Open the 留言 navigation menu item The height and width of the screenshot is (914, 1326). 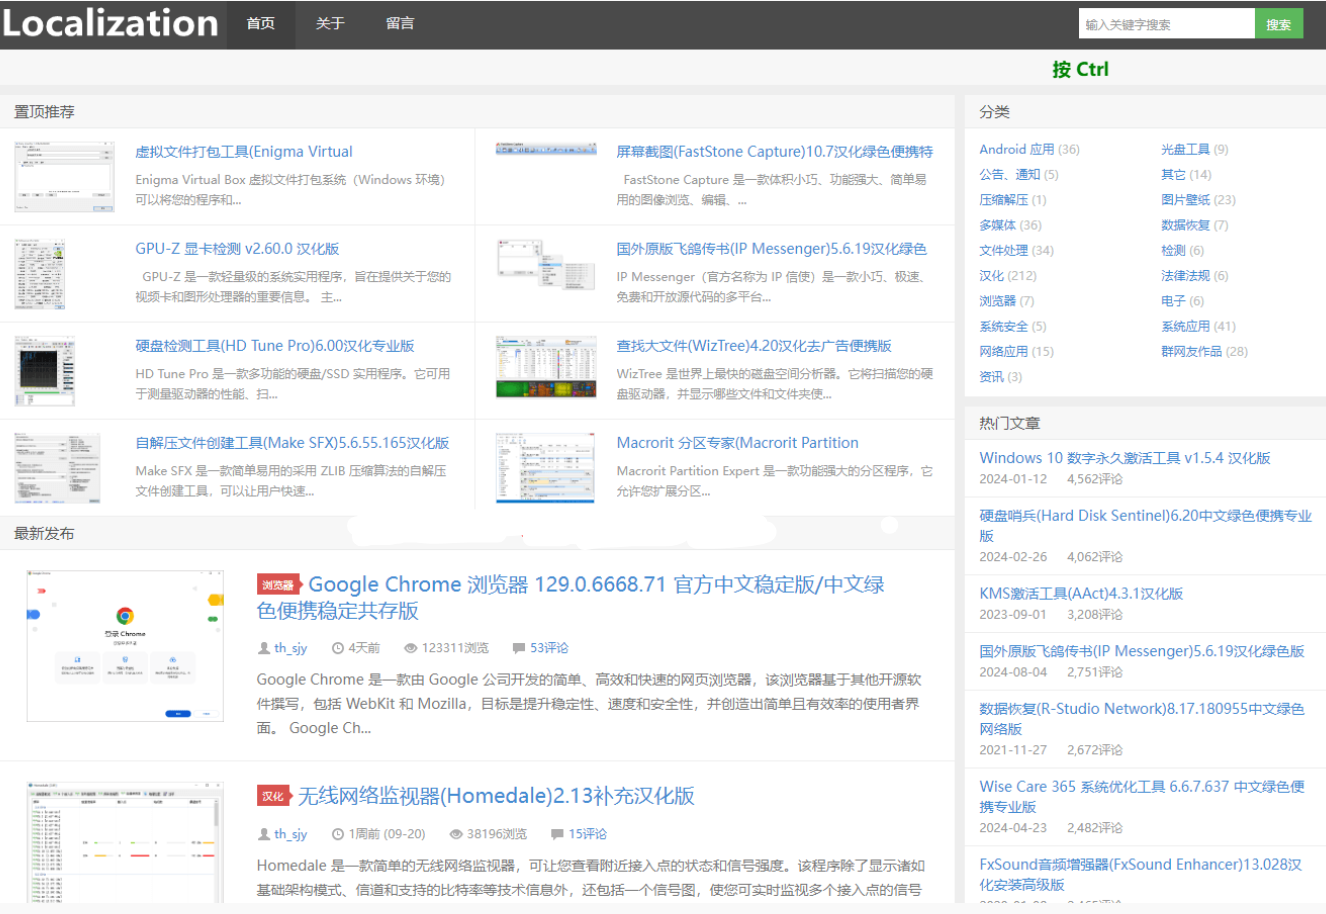point(400,24)
